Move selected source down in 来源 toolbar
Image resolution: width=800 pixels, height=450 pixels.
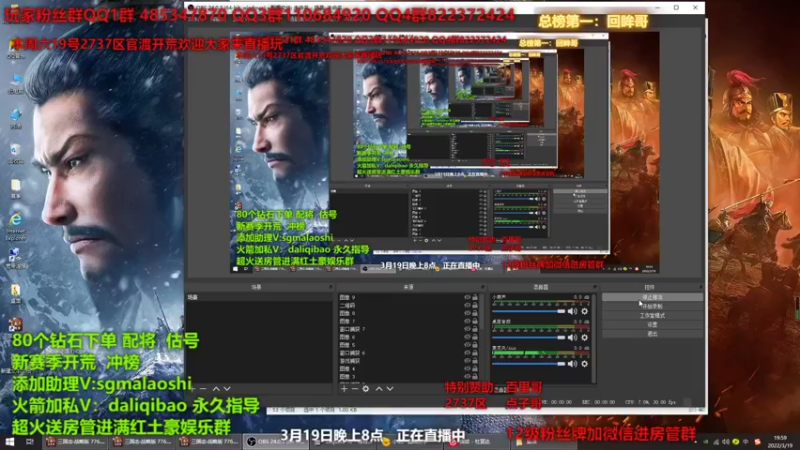(390, 389)
